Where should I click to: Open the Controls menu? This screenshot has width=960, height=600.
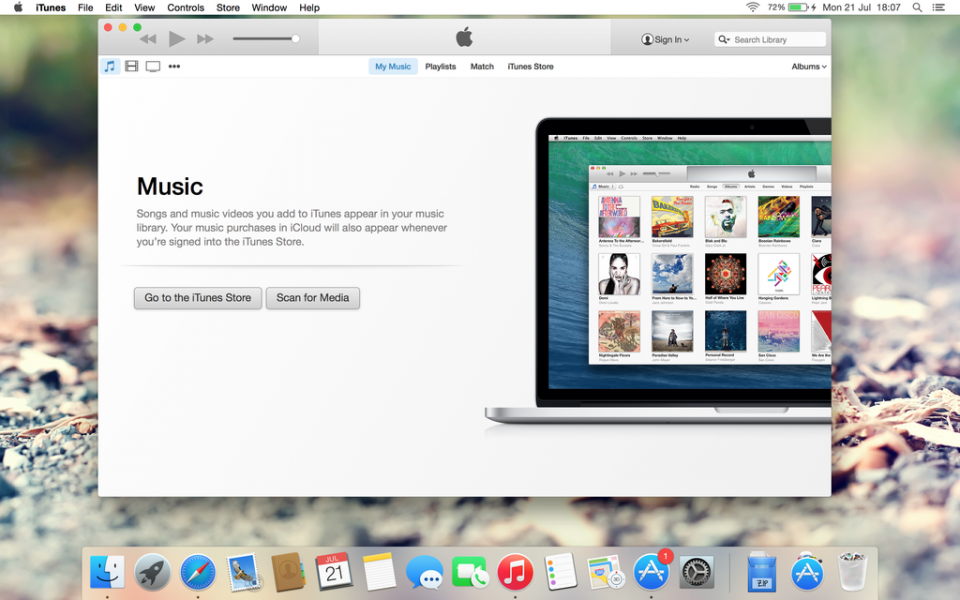[185, 8]
